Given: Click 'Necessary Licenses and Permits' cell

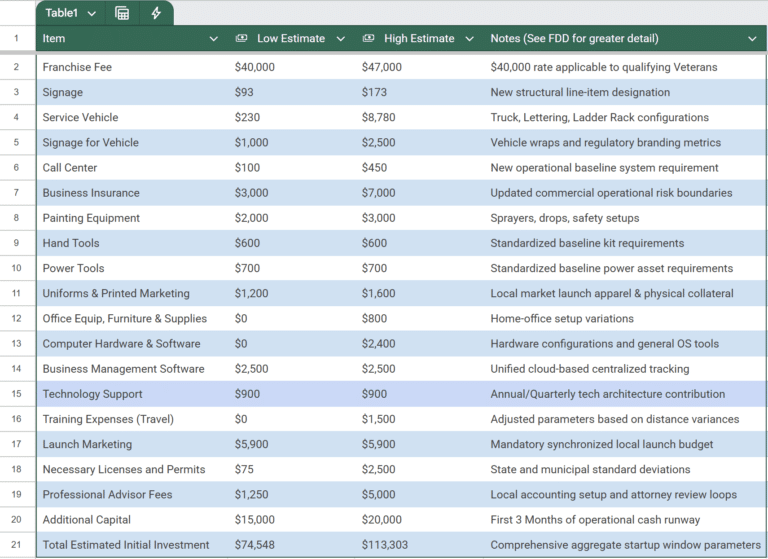Looking at the screenshot, I should (x=132, y=469).
